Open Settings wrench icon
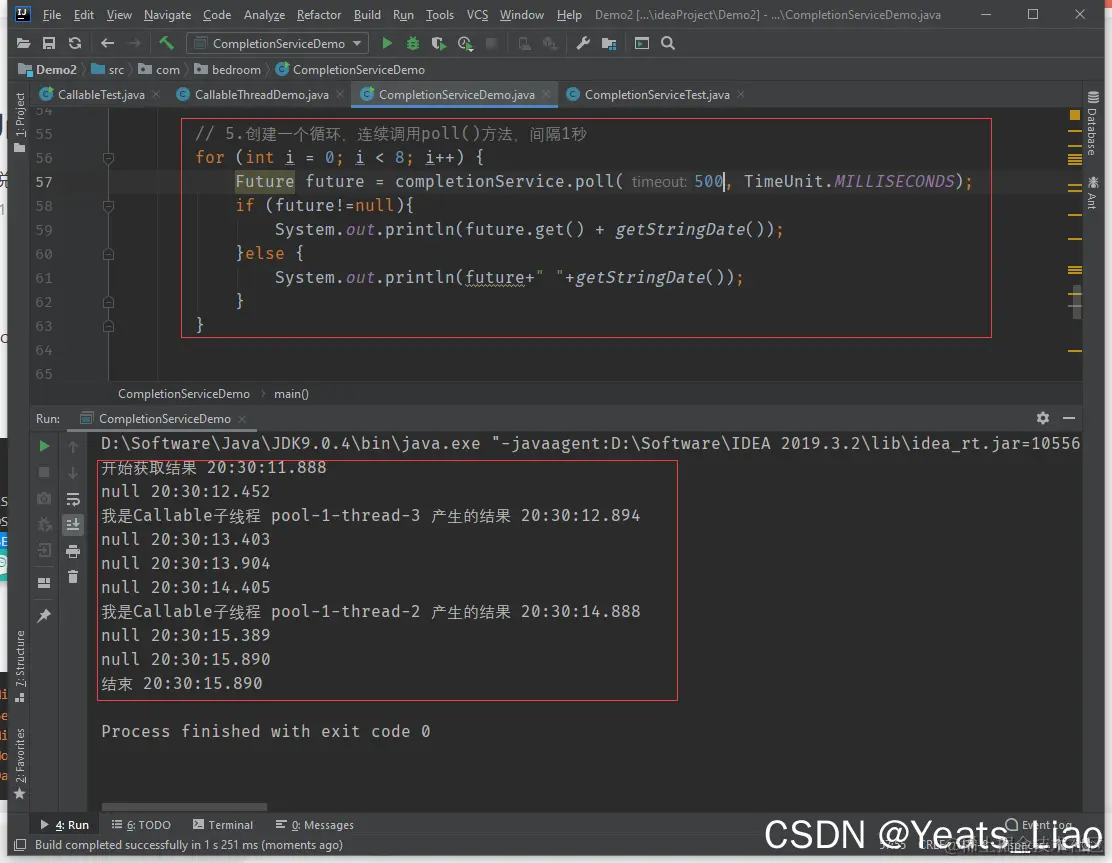The image size is (1112, 863). point(583,43)
